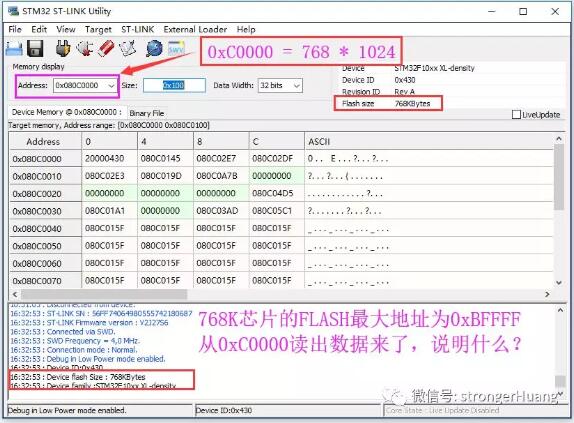Open the External Loader menu

(x=195, y=29)
